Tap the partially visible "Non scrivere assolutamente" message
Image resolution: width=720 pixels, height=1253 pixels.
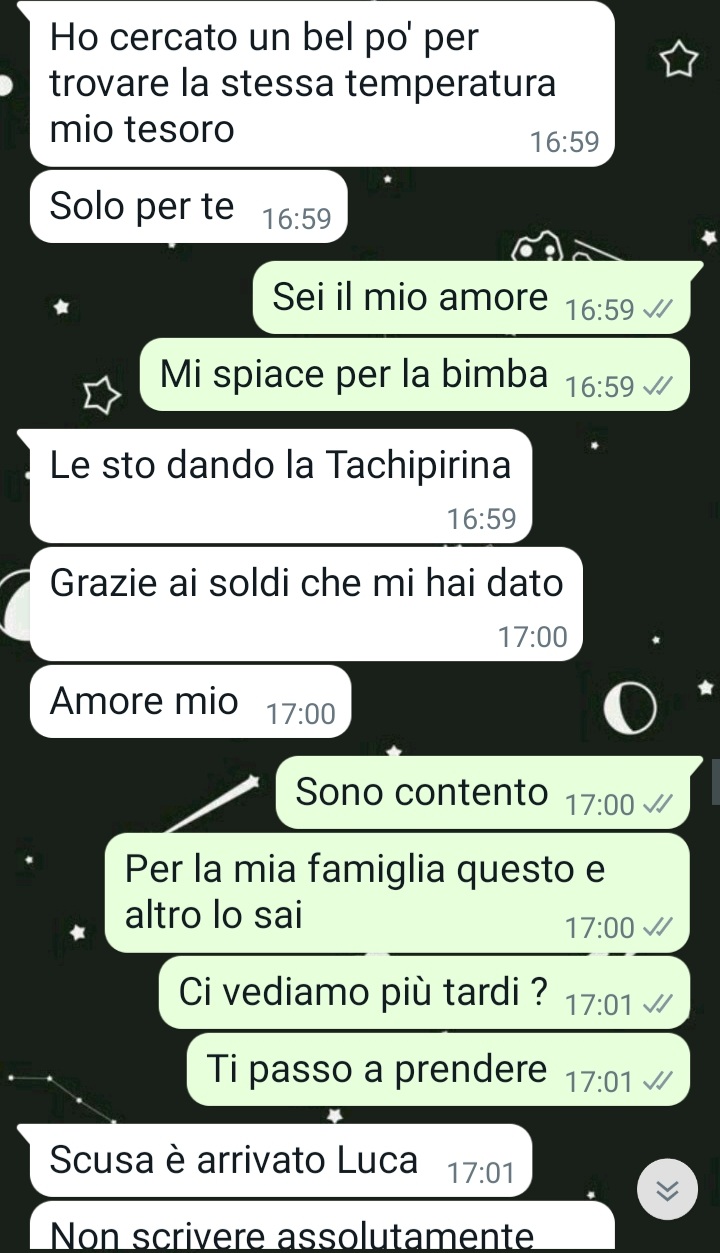(x=322, y=1227)
